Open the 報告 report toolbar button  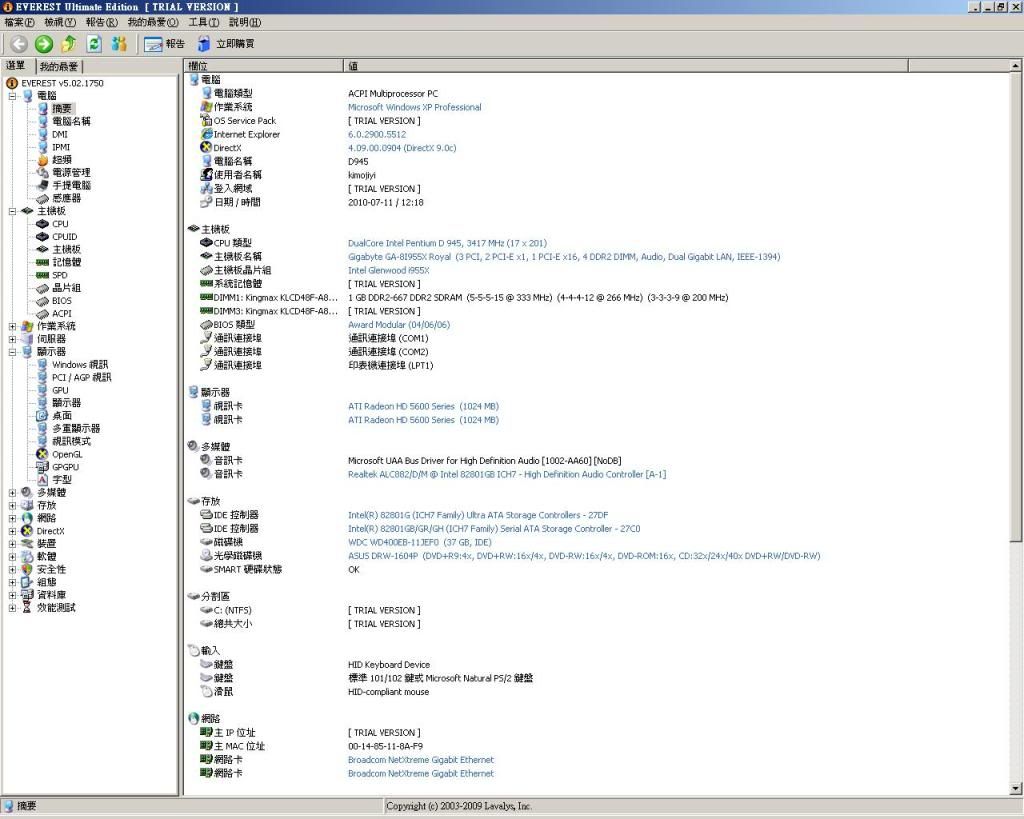pyautogui.click(x=165, y=43)
